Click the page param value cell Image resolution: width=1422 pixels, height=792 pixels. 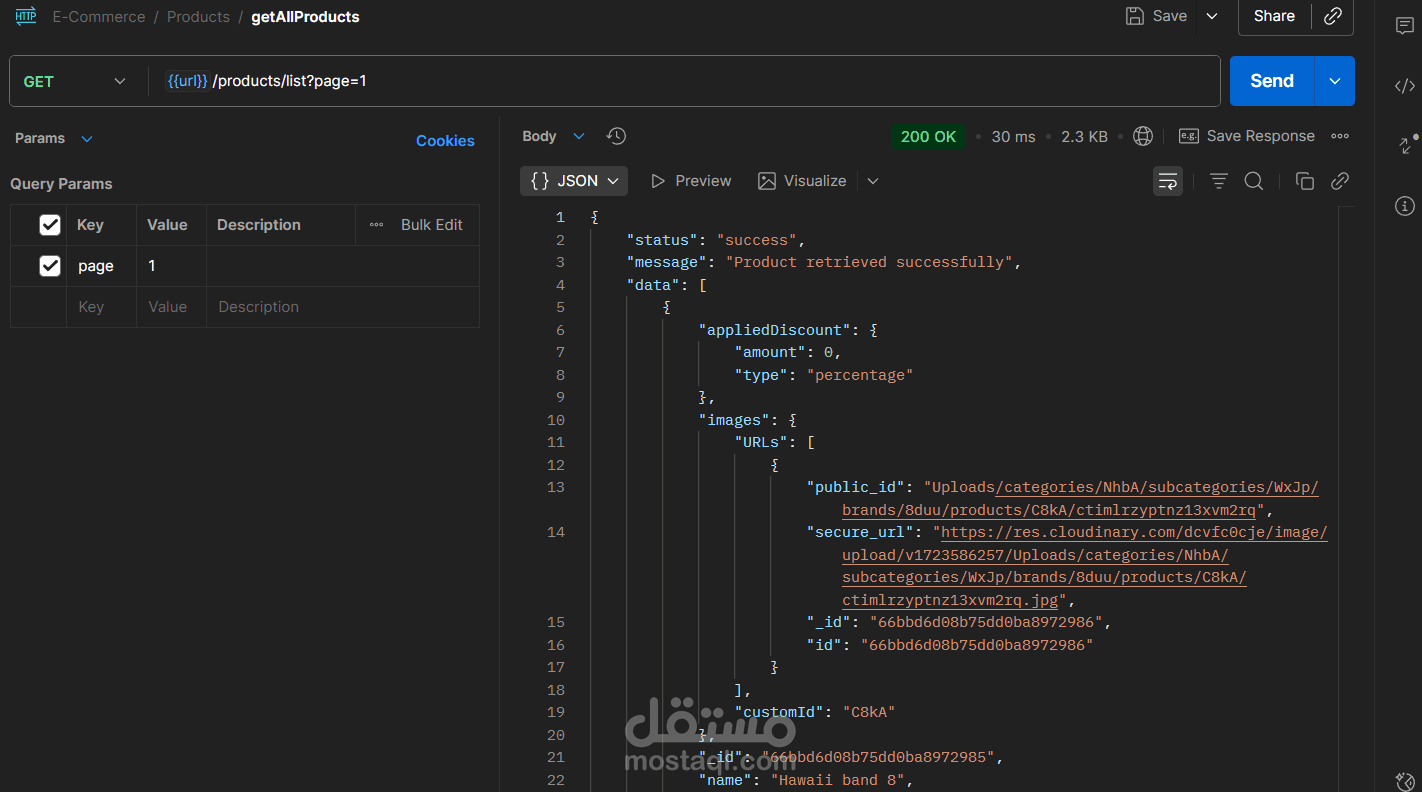point(171,266)
